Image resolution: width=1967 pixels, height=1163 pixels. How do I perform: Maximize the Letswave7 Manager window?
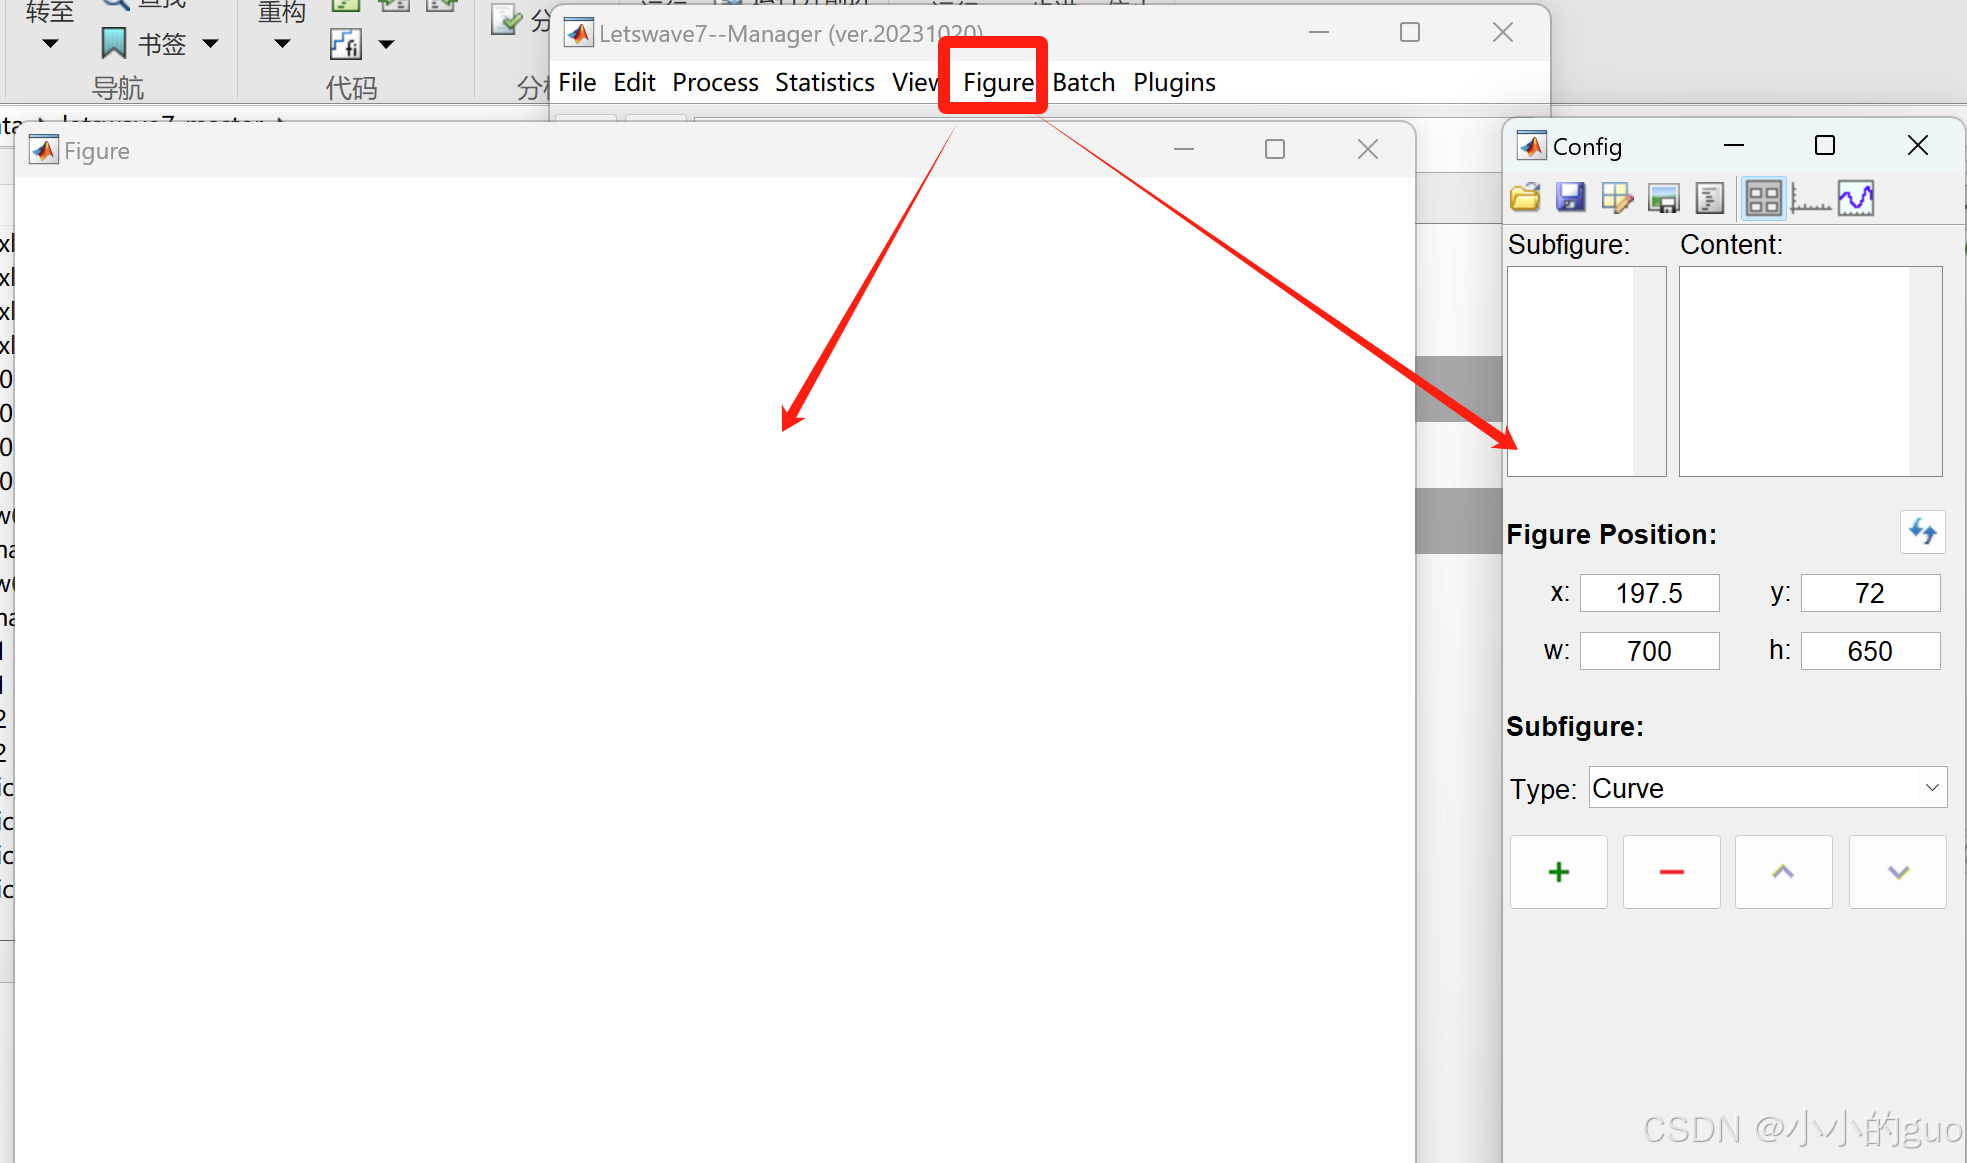[1410, 32]
